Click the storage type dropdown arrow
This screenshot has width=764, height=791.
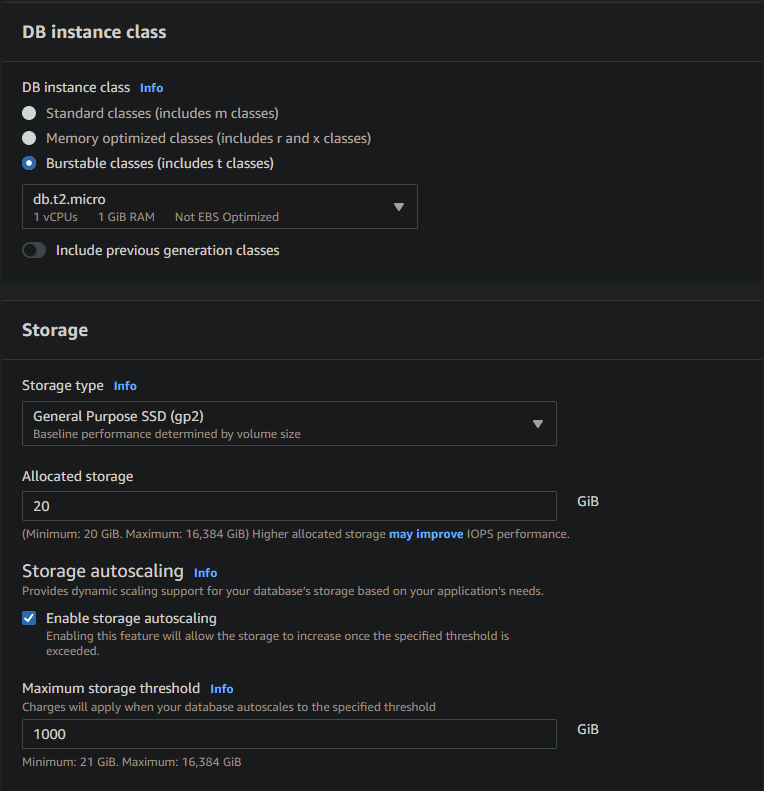(537, 424)
